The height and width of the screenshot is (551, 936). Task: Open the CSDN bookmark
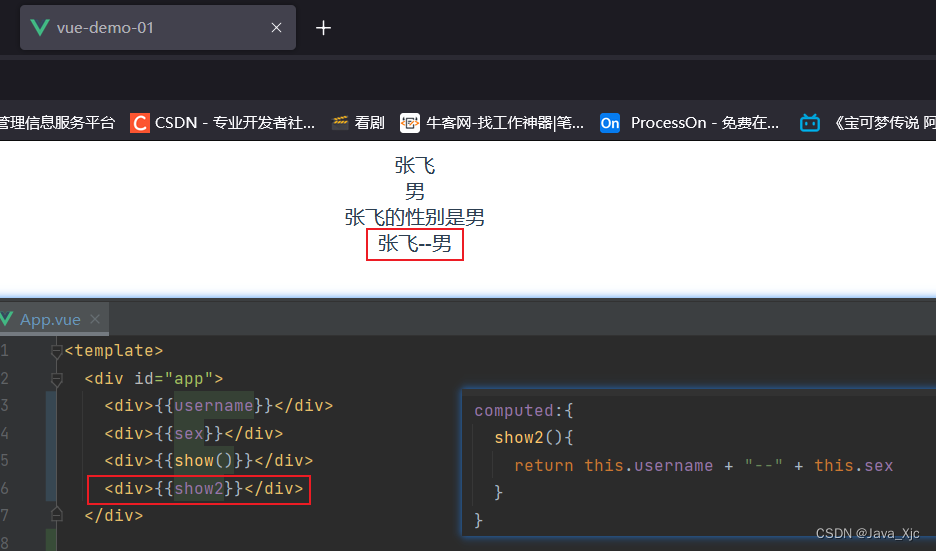(x=223, y=123)
